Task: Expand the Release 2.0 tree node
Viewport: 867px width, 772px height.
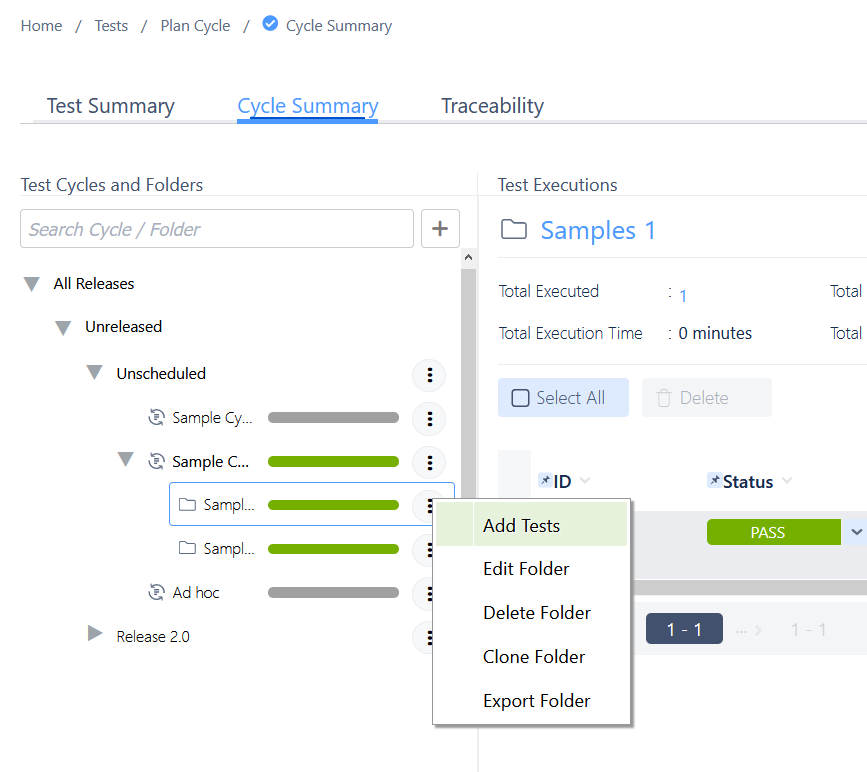Action: pos(94,632)
